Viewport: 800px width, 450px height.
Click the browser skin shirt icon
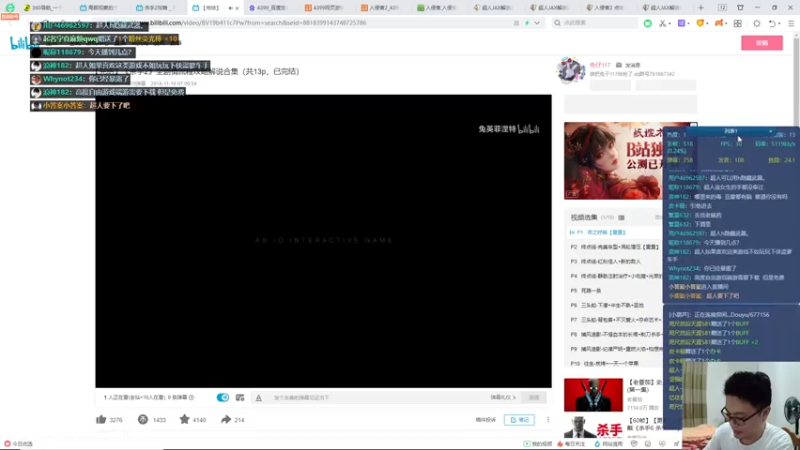click(740, 8)
